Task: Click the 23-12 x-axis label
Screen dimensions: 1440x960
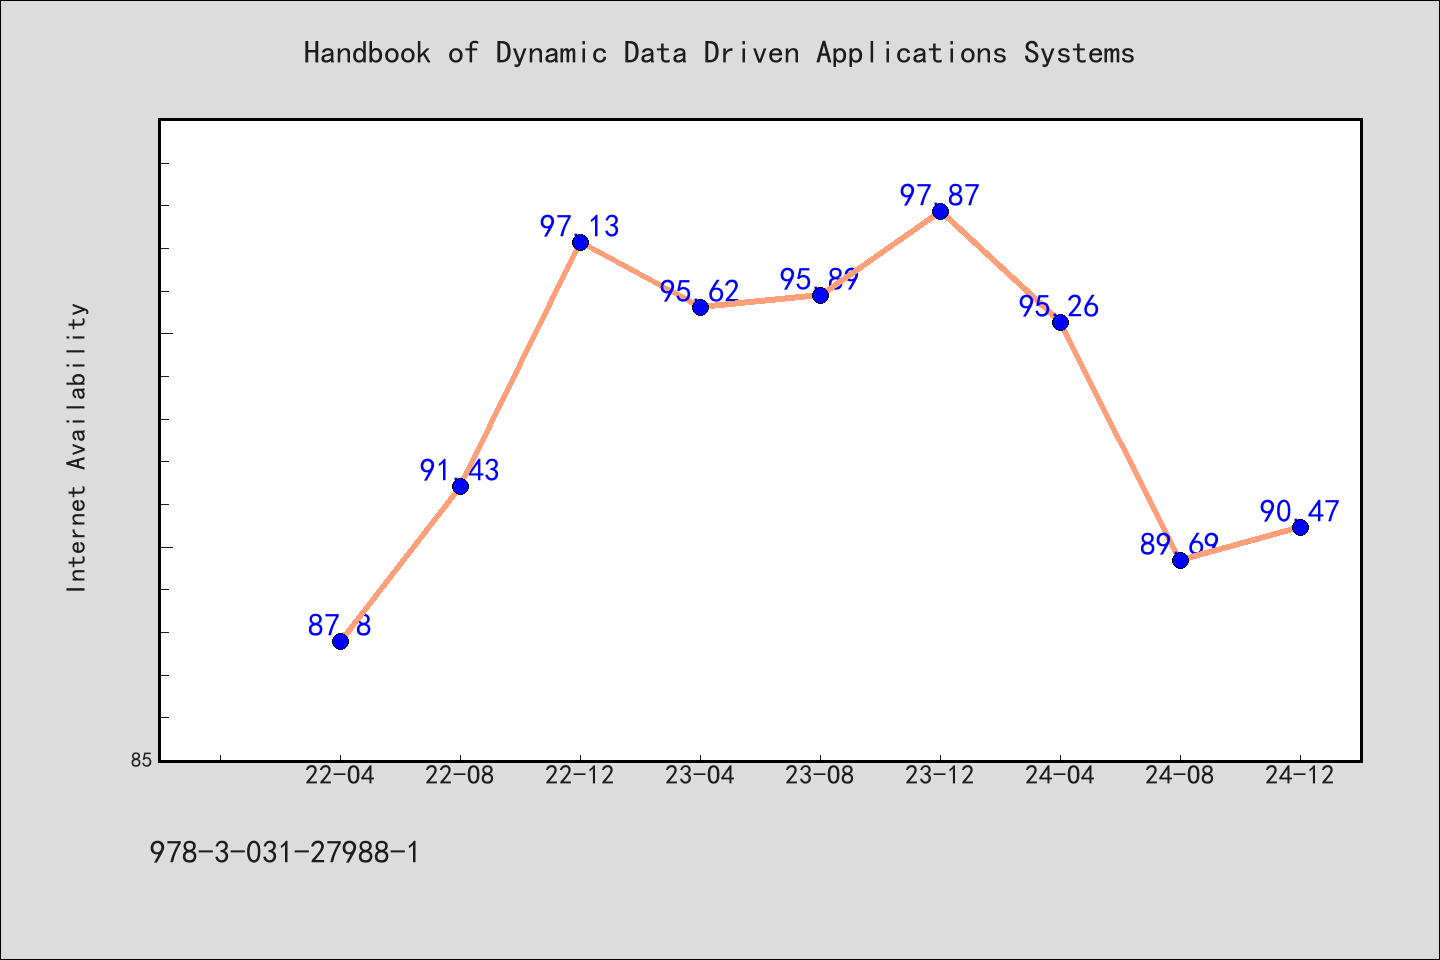Action: coord(940,776)
